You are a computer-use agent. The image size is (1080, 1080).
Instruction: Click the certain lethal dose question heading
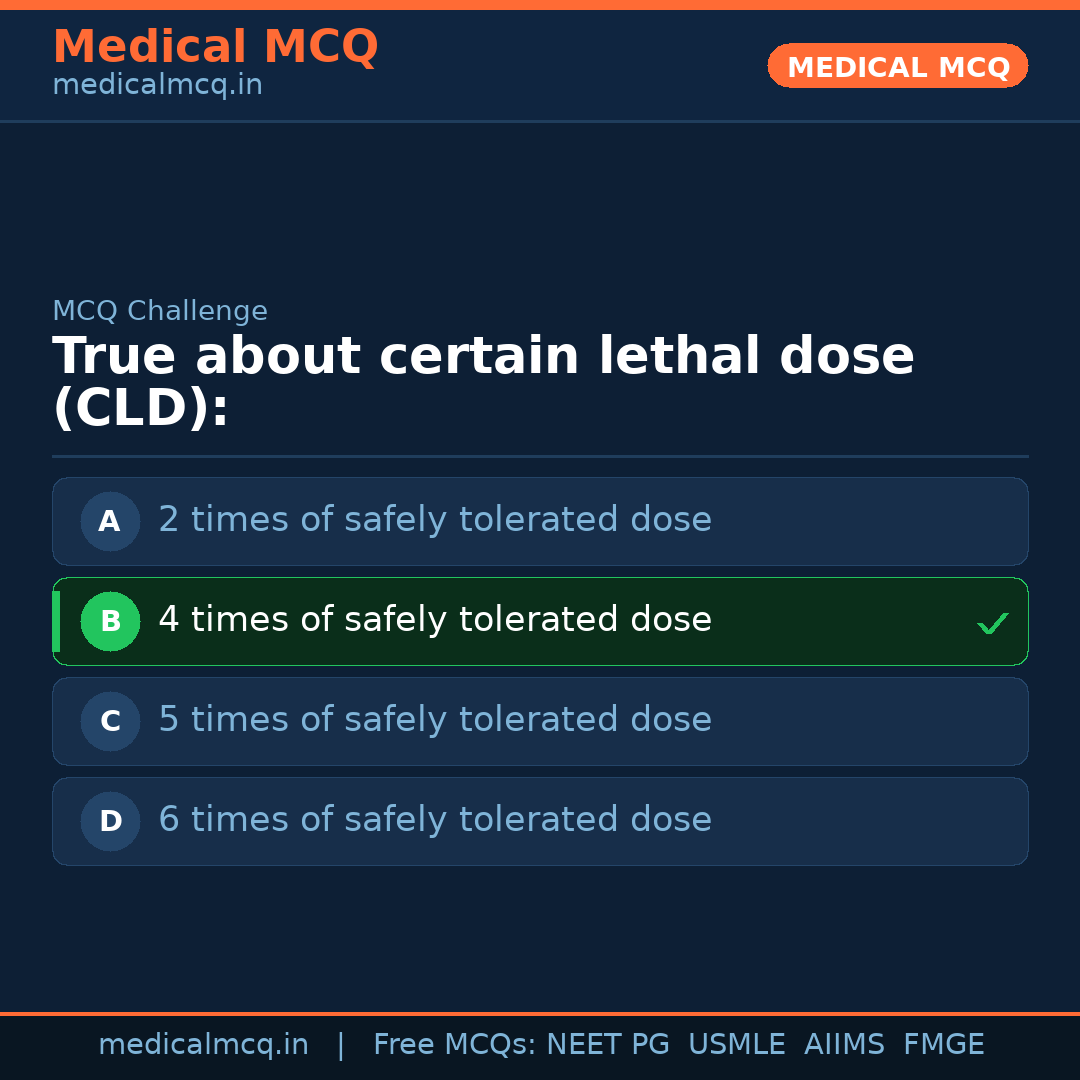tap(483, 382)
